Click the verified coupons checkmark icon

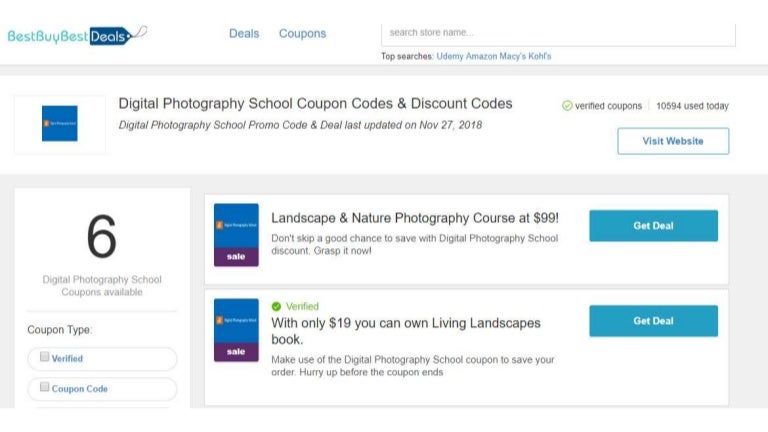[567, 106]
